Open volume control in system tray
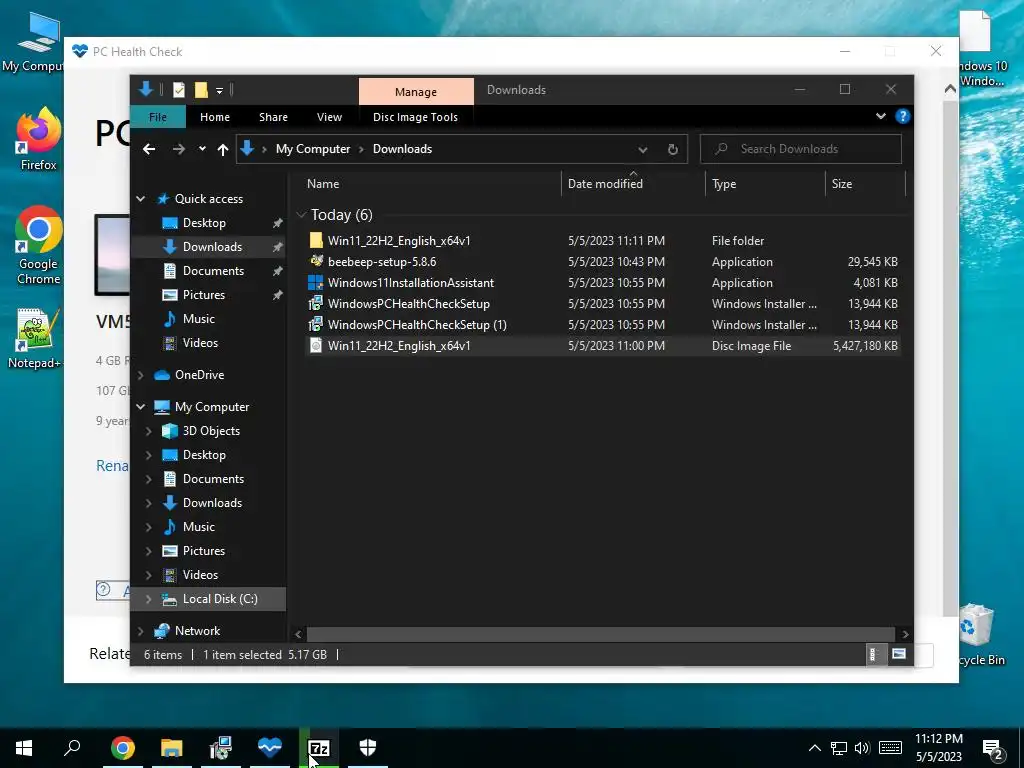 point(862,748)
